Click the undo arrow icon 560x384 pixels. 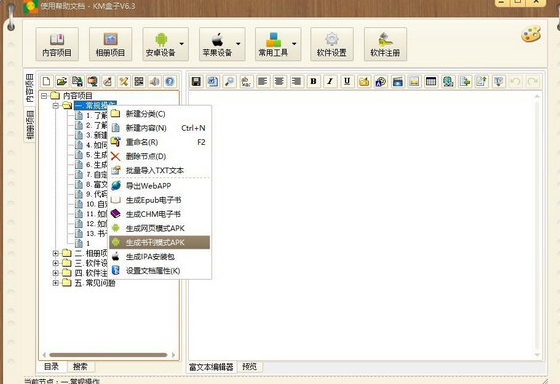point(515,81)
